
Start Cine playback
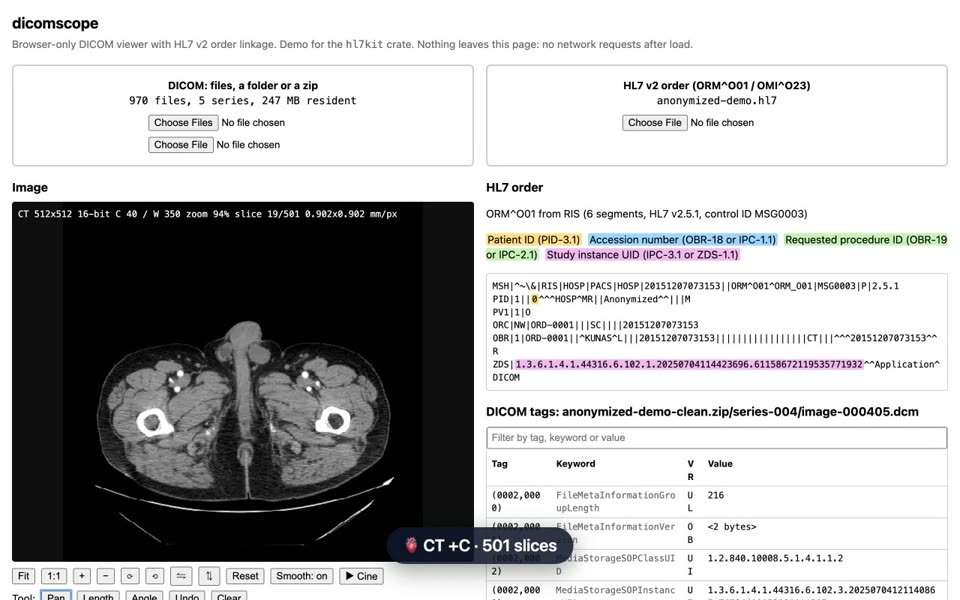[x=361, y=576]
